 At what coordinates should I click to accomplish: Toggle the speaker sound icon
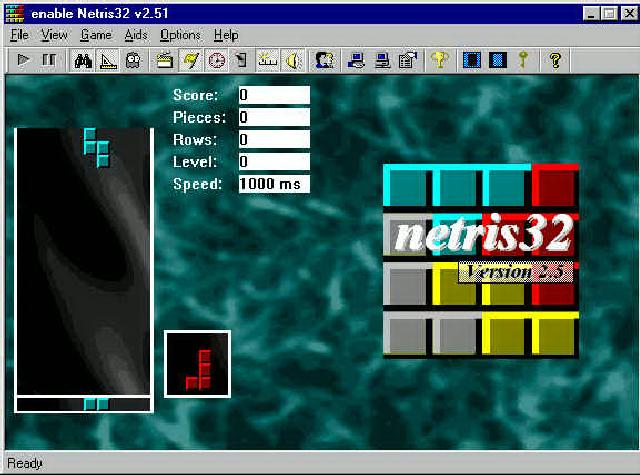pyautogui.click(x=293, y=60)
